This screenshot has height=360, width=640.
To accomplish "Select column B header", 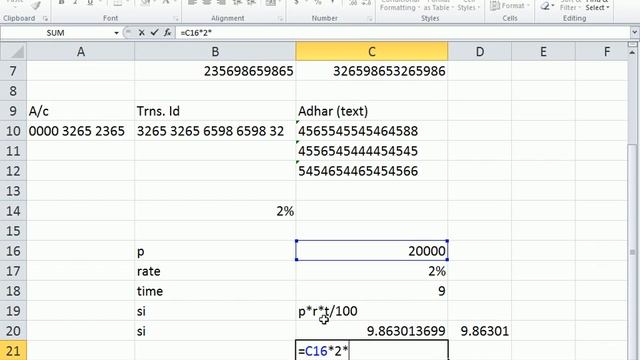I will (215, 51).
